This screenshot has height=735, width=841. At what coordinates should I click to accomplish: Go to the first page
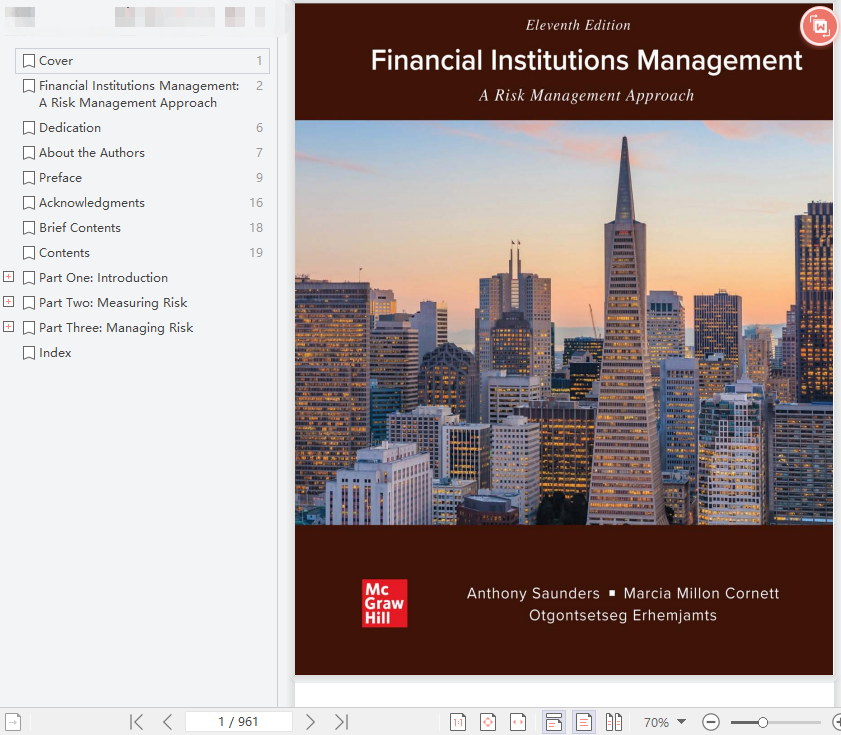[x=137, y=722]
